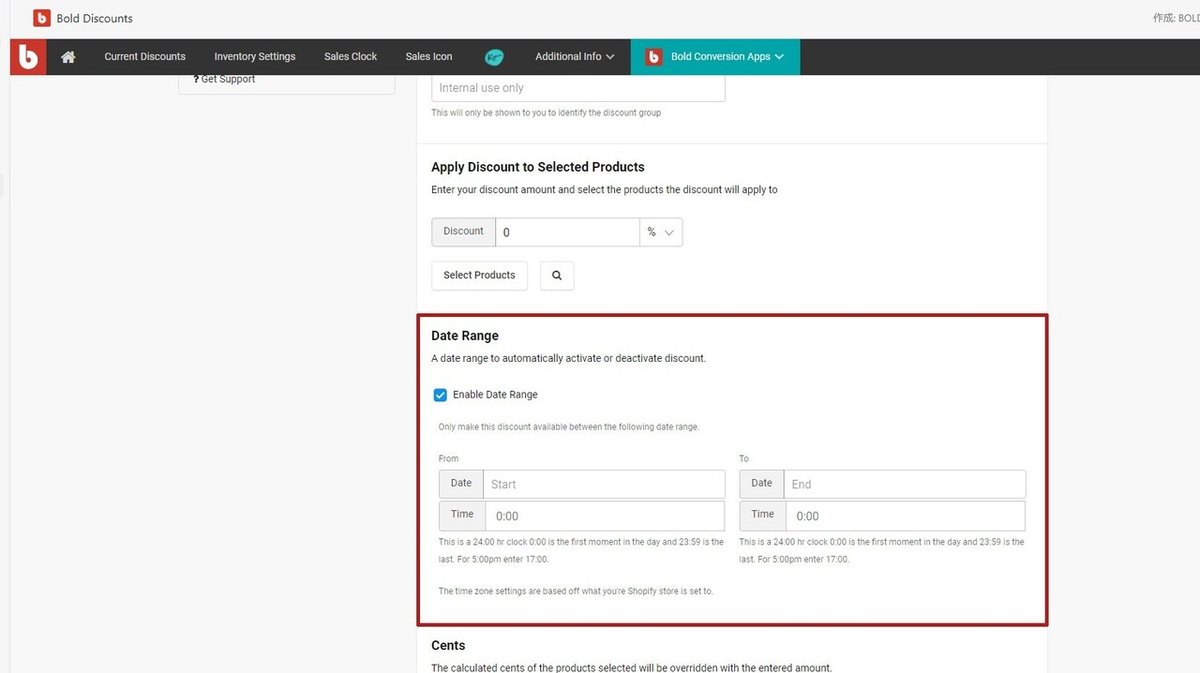
Task: Focus the To time input field
Action: pos(904,516)
